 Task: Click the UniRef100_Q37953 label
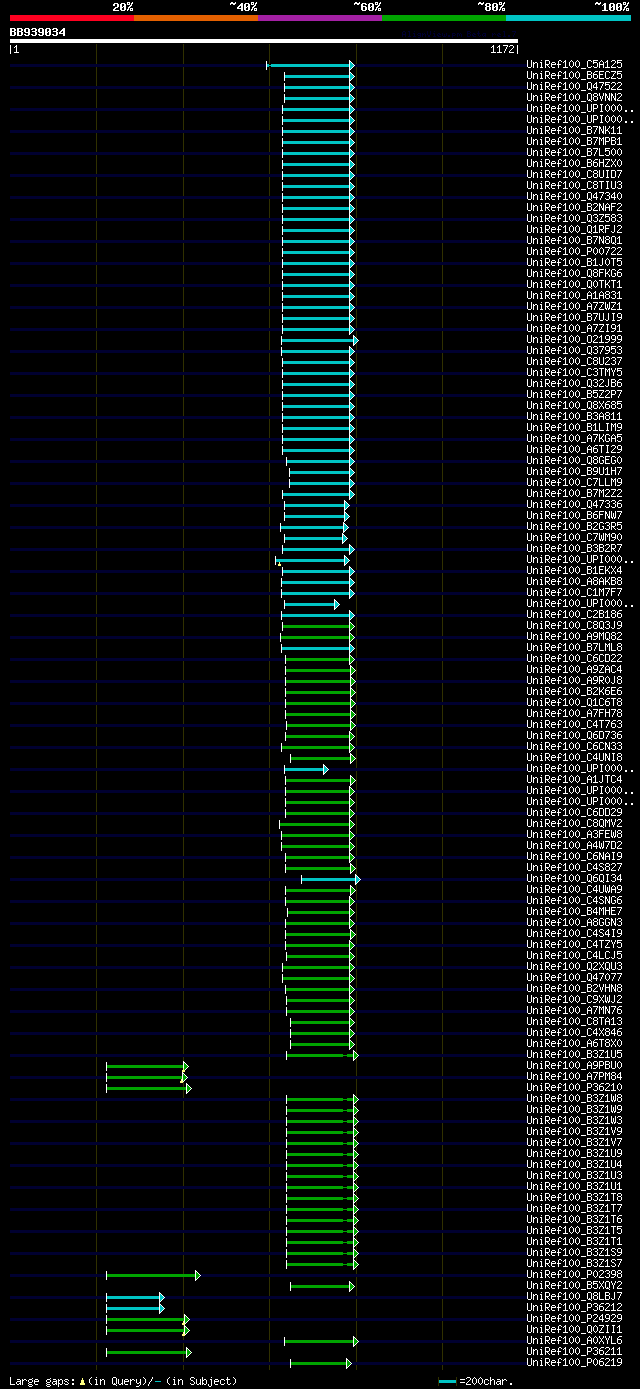[x=574, y=350]
